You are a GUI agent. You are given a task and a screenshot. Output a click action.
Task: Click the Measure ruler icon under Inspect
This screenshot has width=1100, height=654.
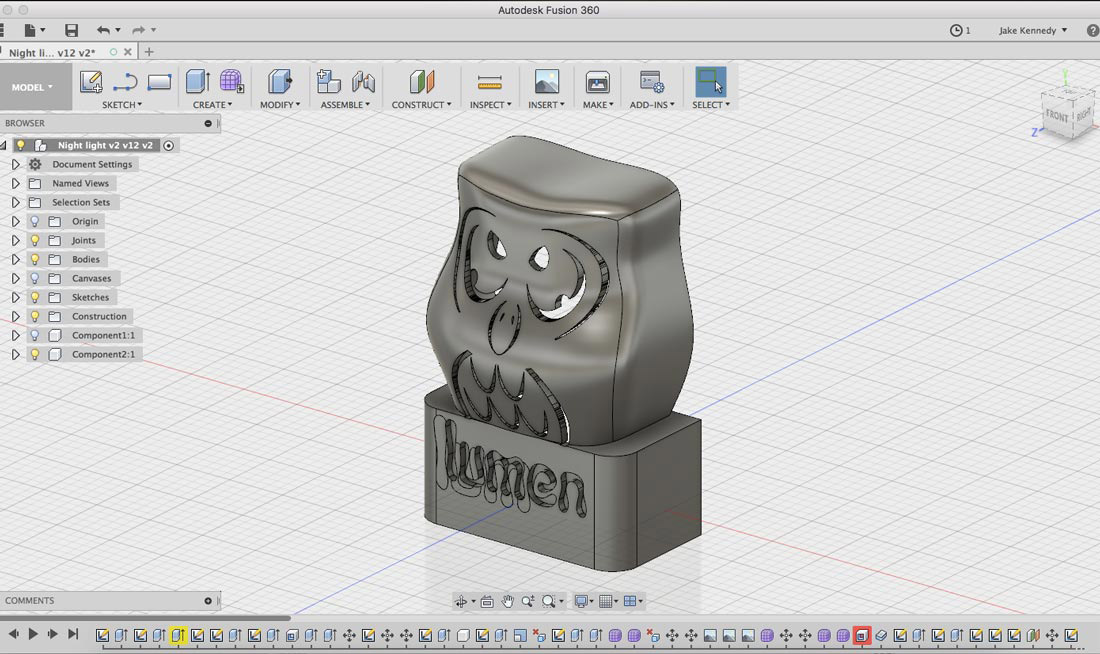489,82
